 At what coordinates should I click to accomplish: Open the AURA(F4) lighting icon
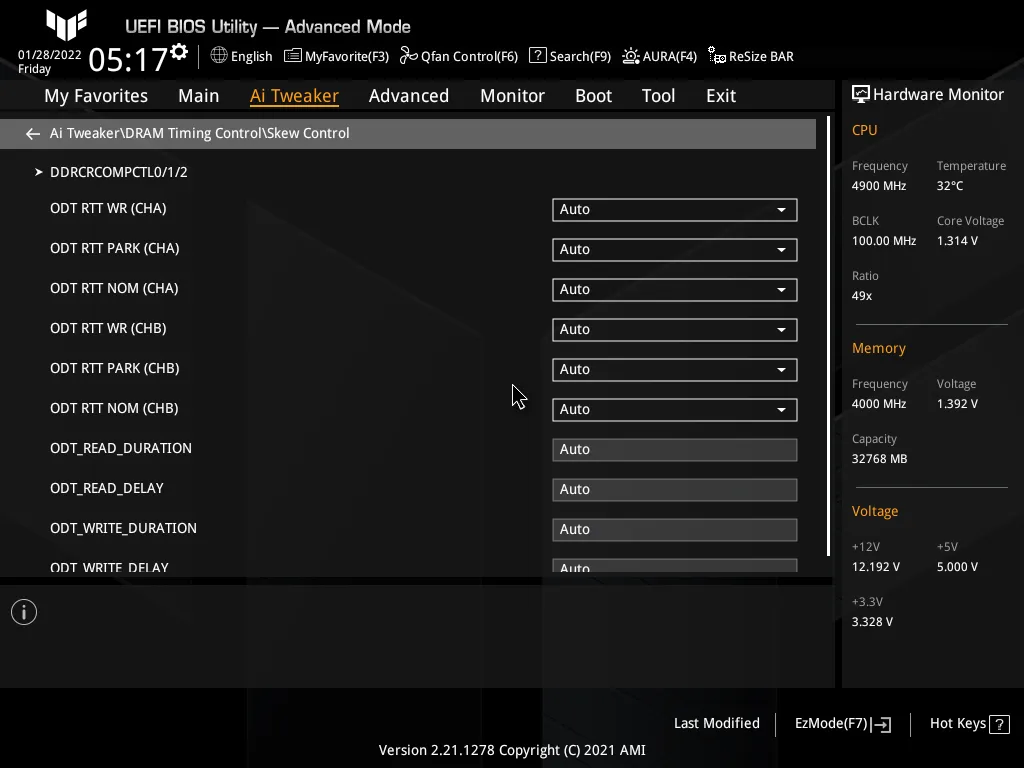[x=631, y=56]
